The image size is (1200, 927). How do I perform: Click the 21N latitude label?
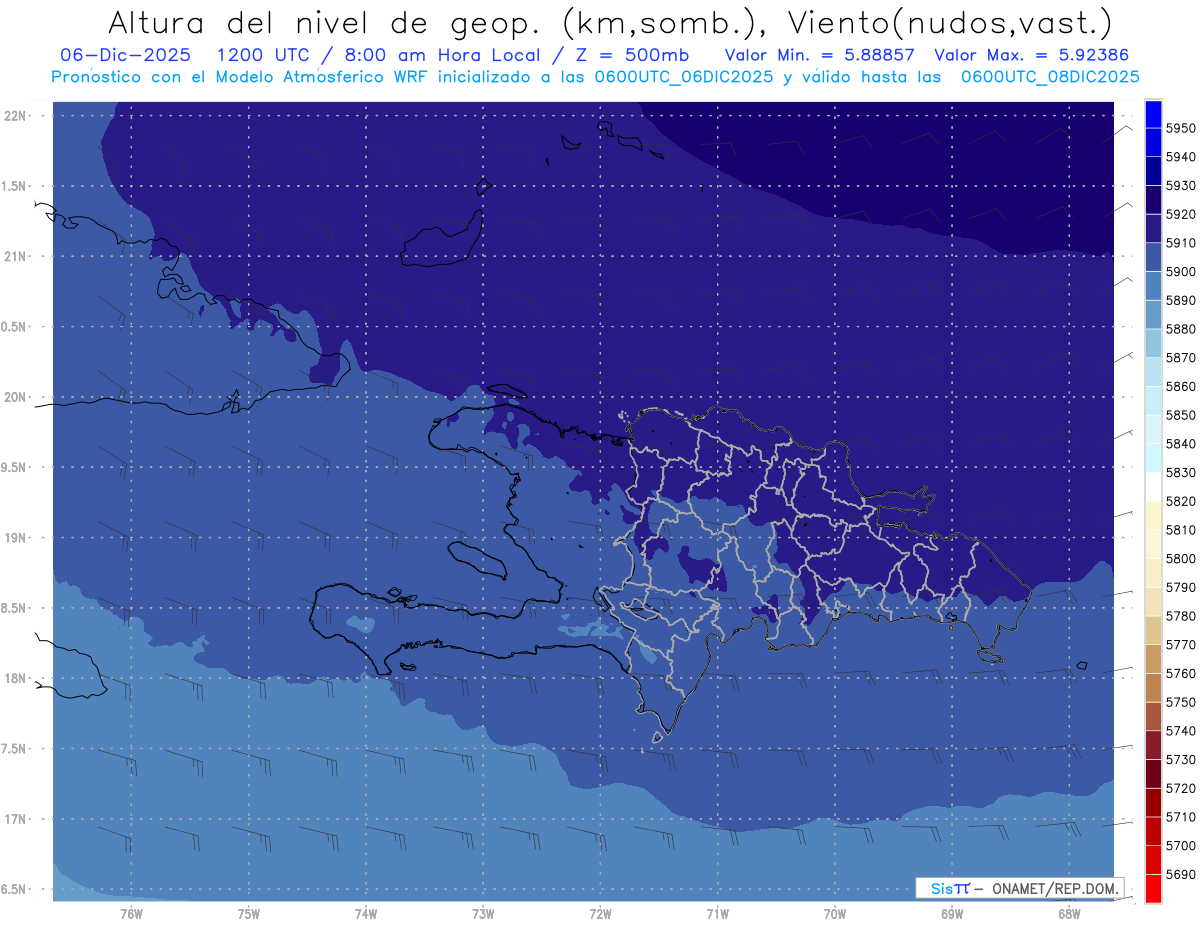[x=15, y=256]
